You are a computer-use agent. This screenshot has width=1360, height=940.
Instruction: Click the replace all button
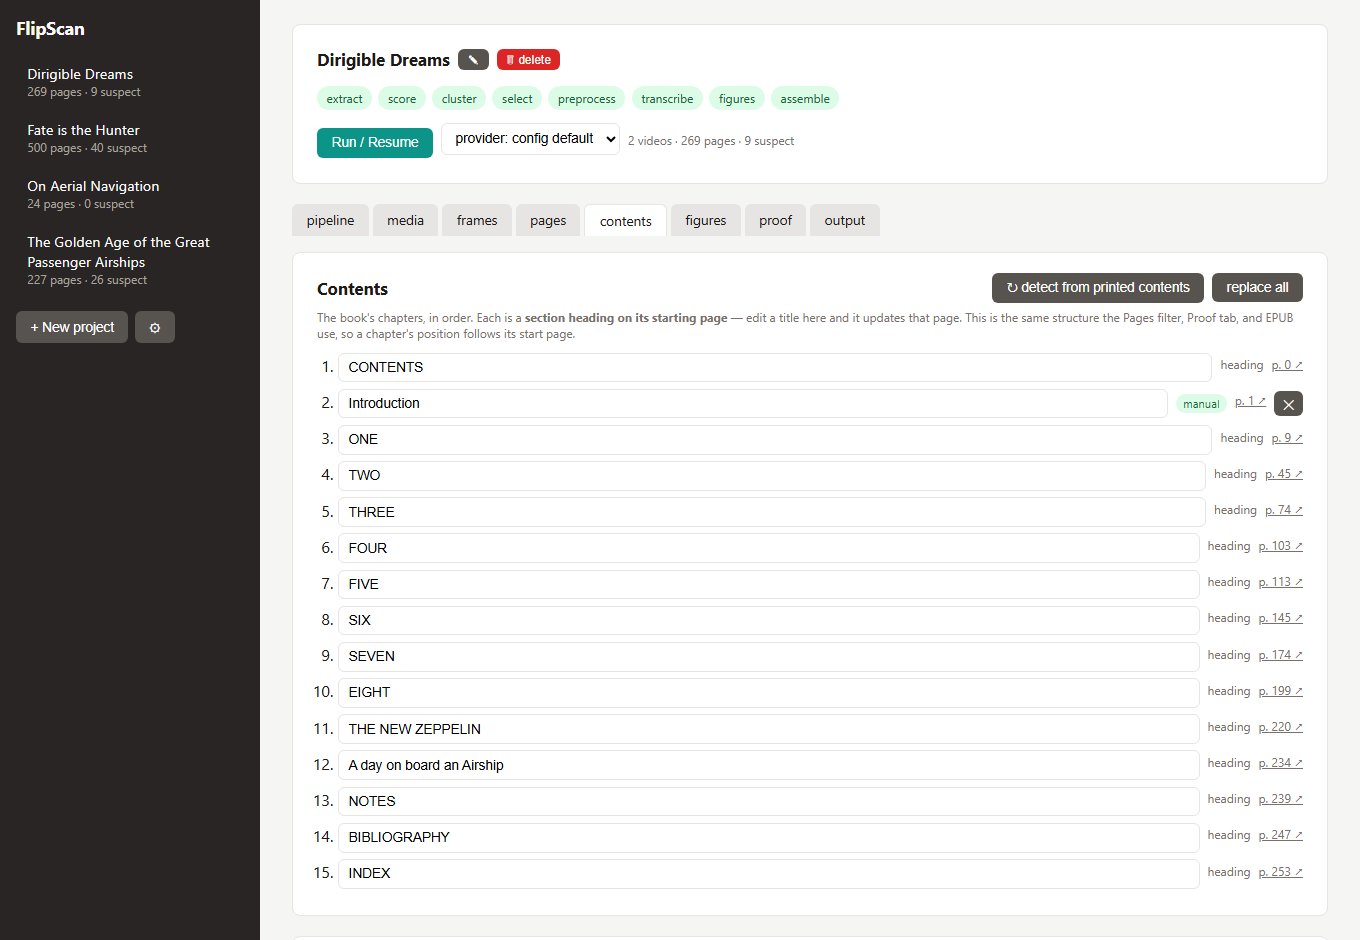1257,287
